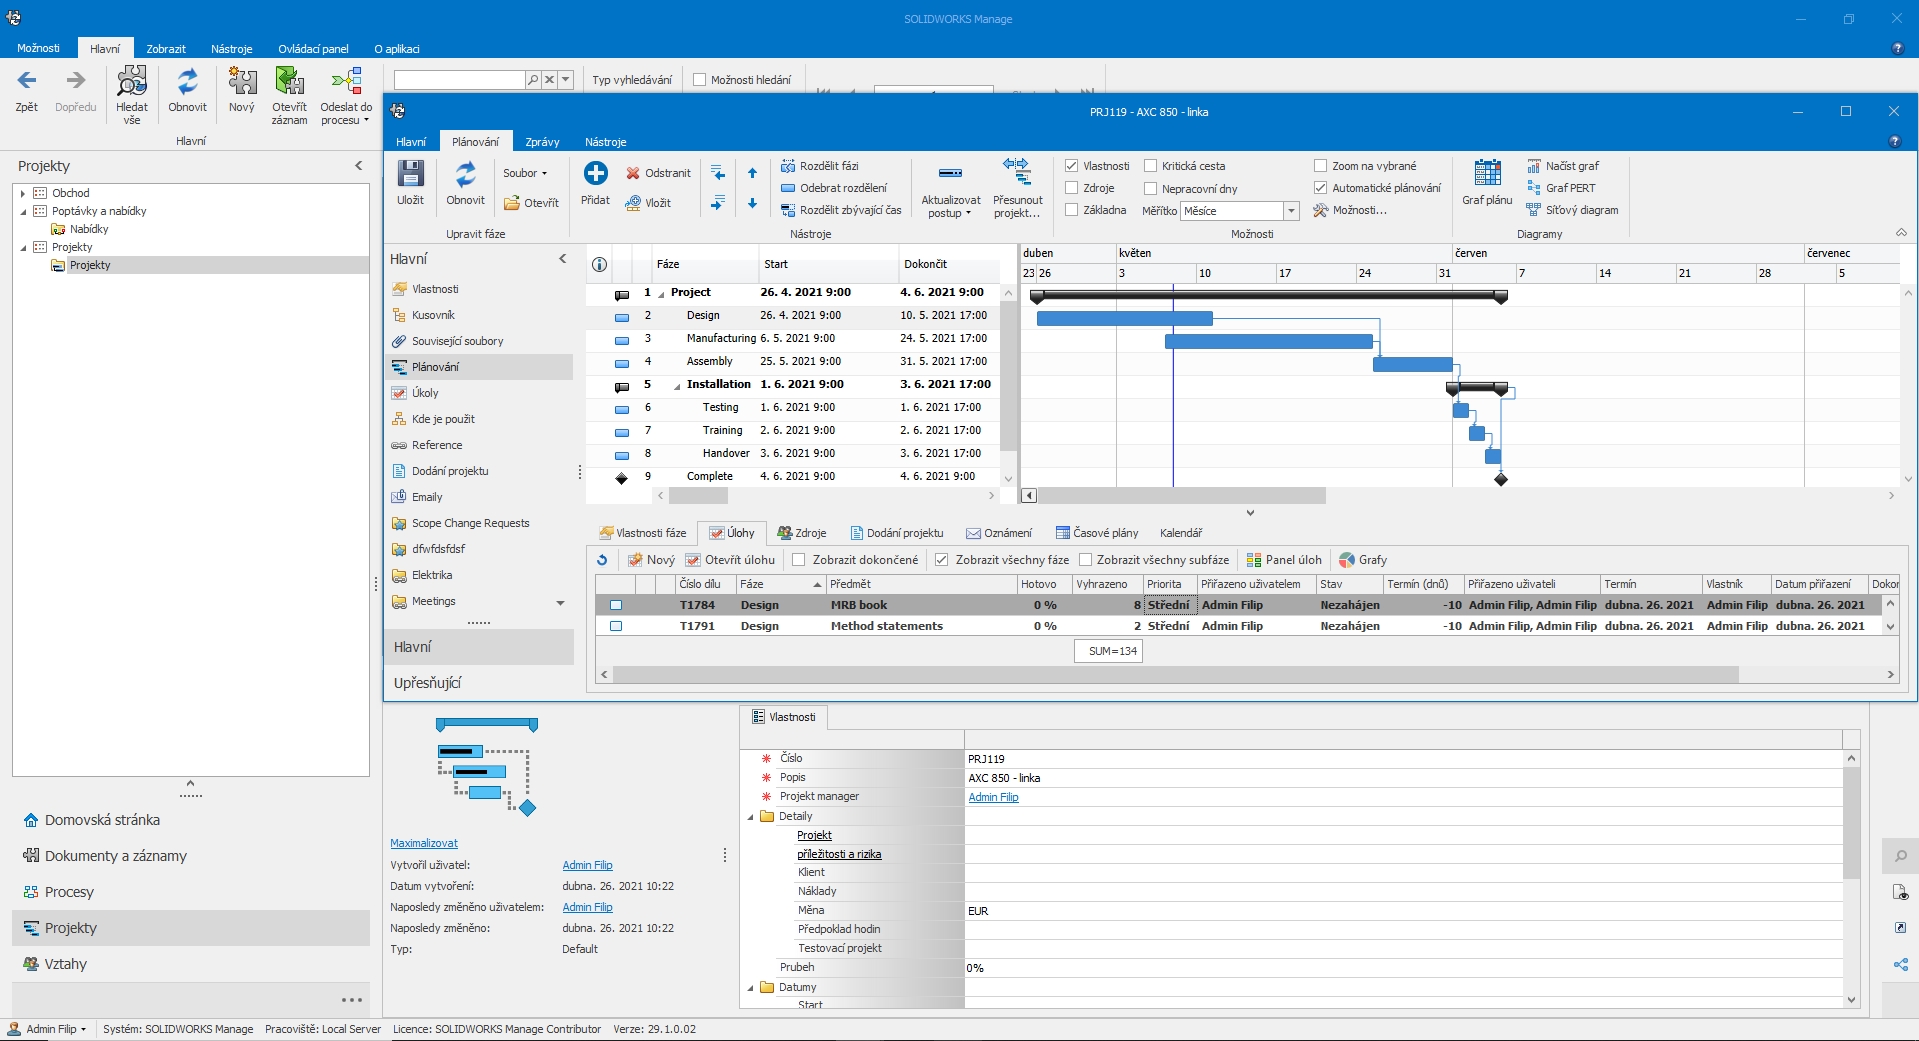
Task: Open Graf plánu diagram
Action: (1487, 183)
